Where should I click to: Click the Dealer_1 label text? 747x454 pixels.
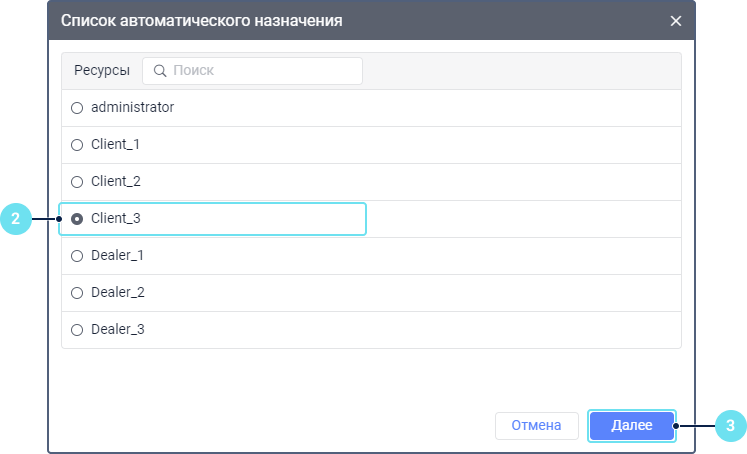point(117,255)
